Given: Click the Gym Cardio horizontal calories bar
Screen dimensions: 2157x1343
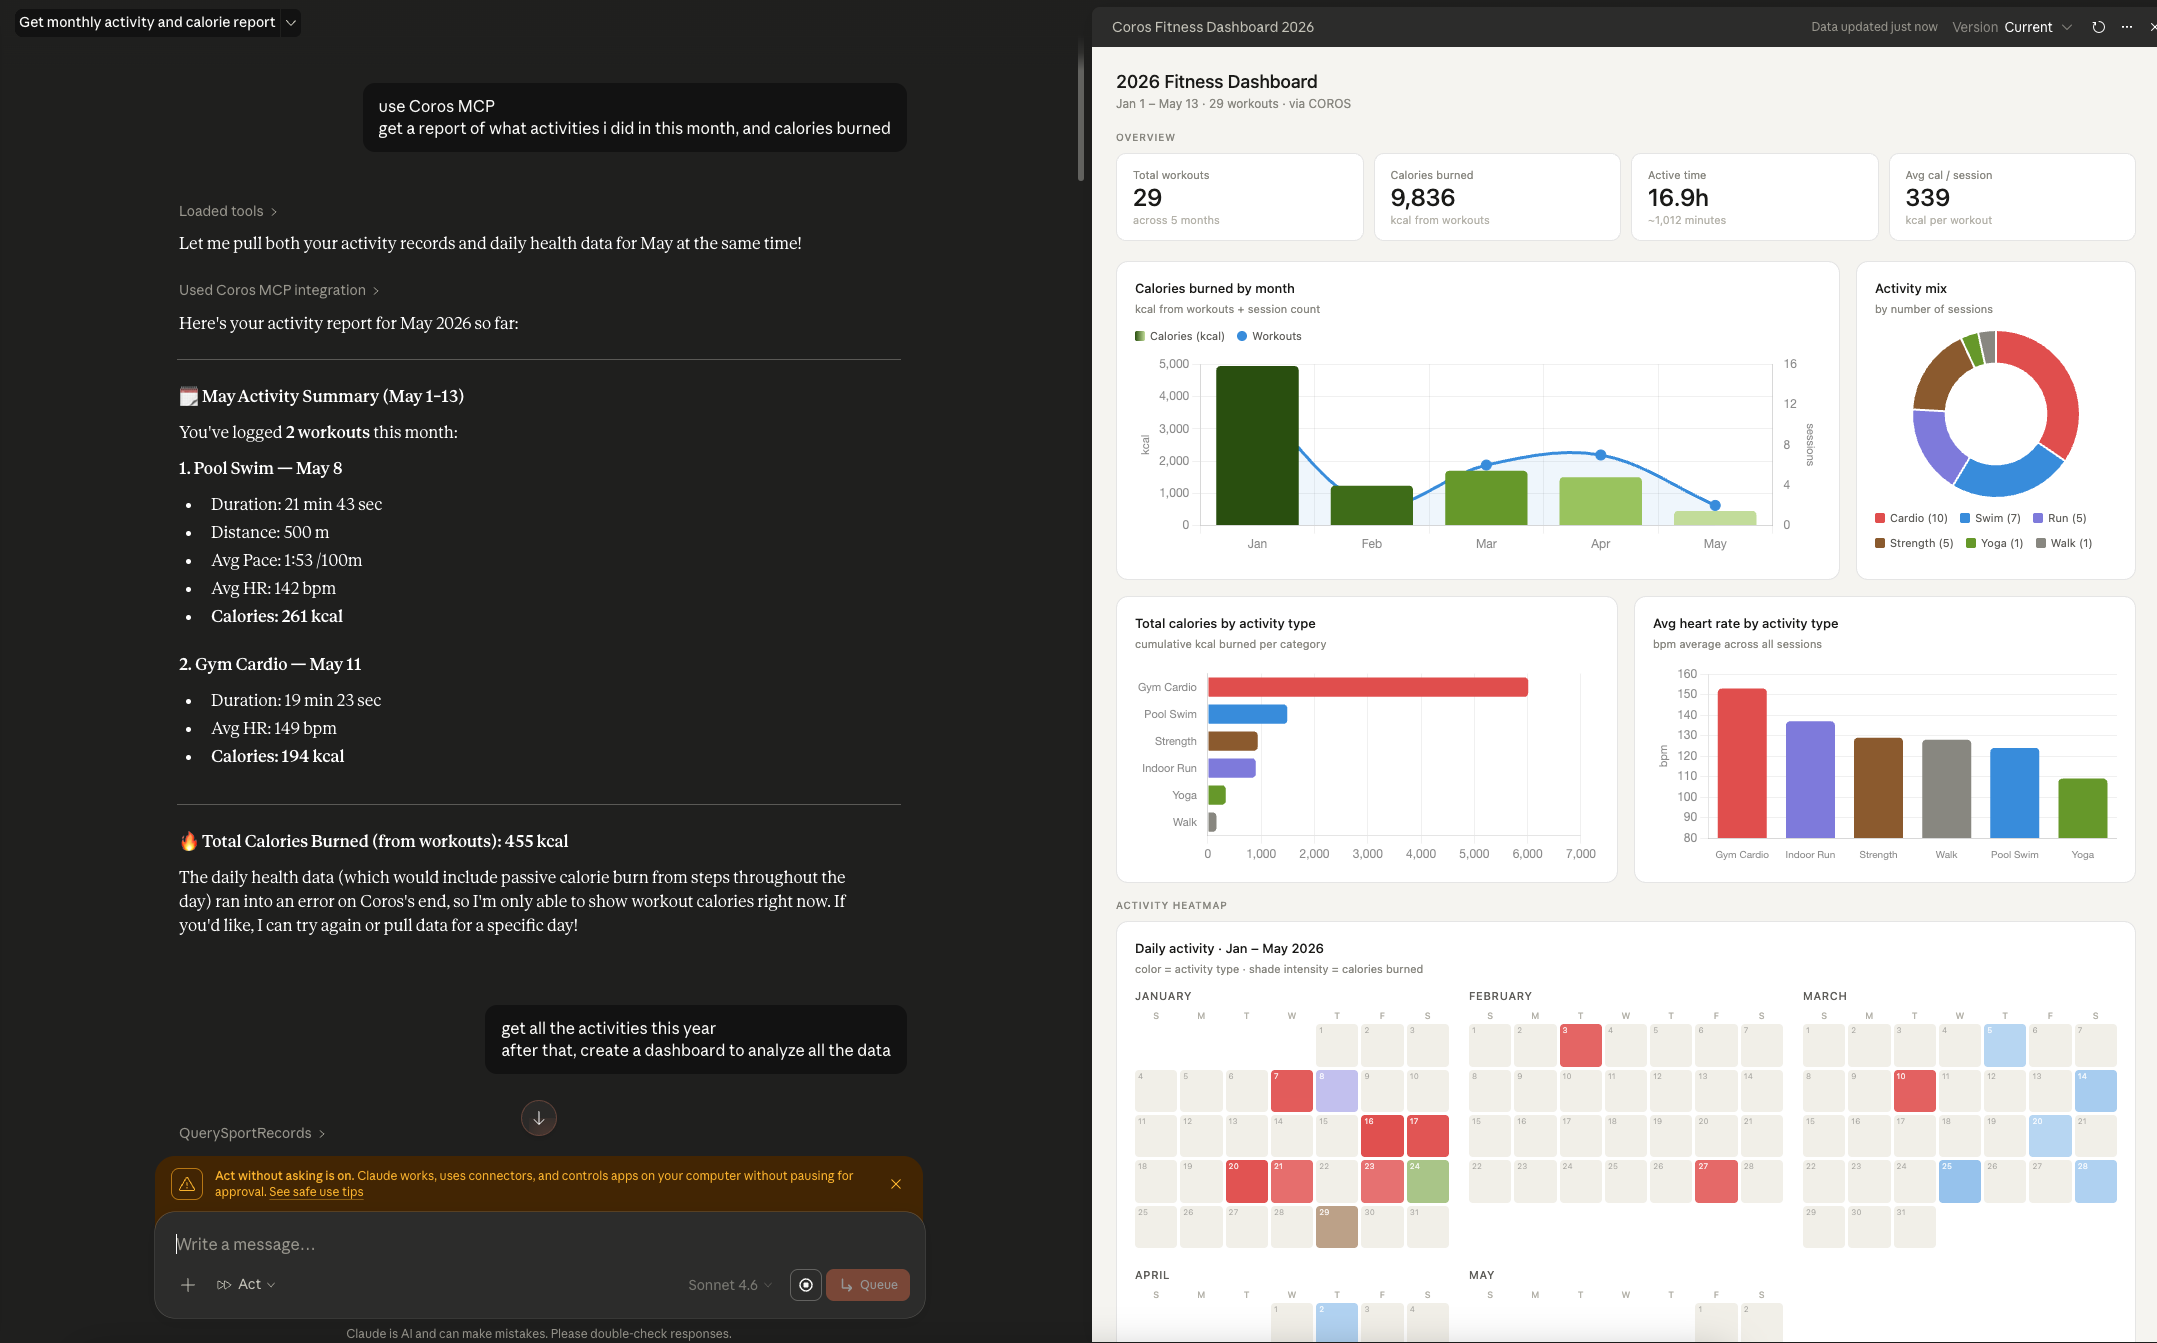Looking at the screenshot, I should pyautogui.click(x=1368, y=687).
